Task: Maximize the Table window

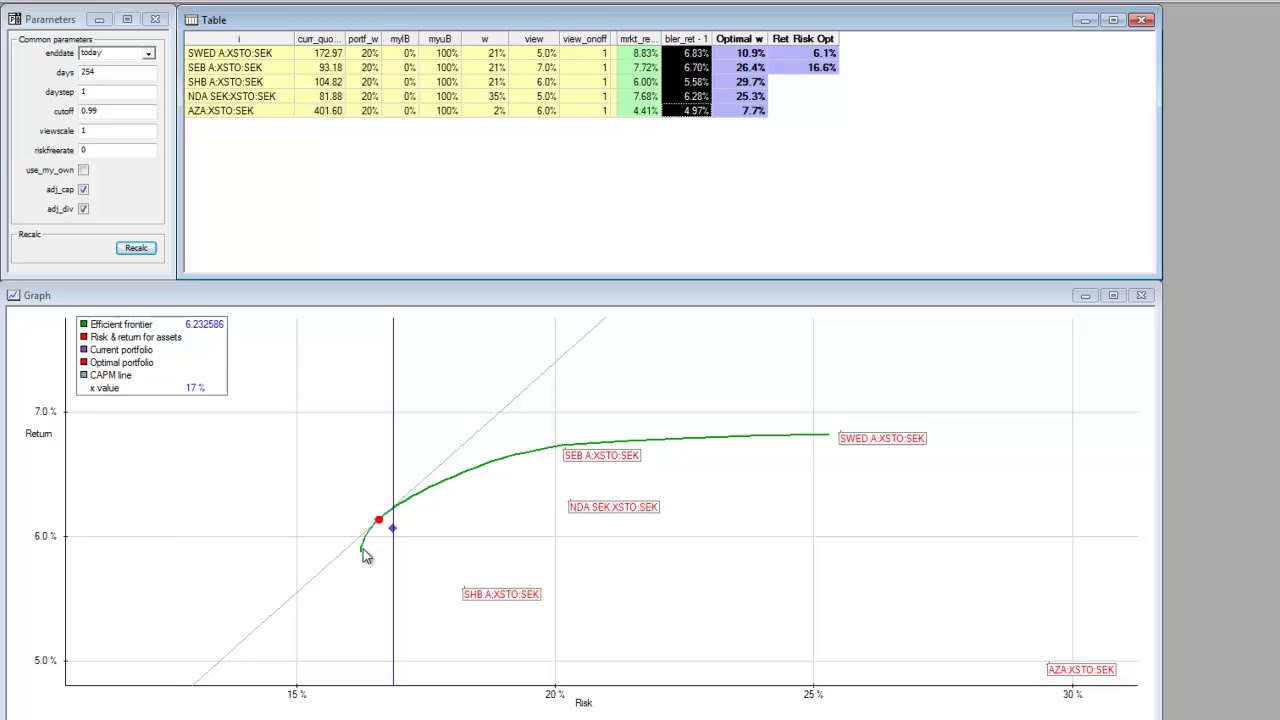Action: (1113, 19)
